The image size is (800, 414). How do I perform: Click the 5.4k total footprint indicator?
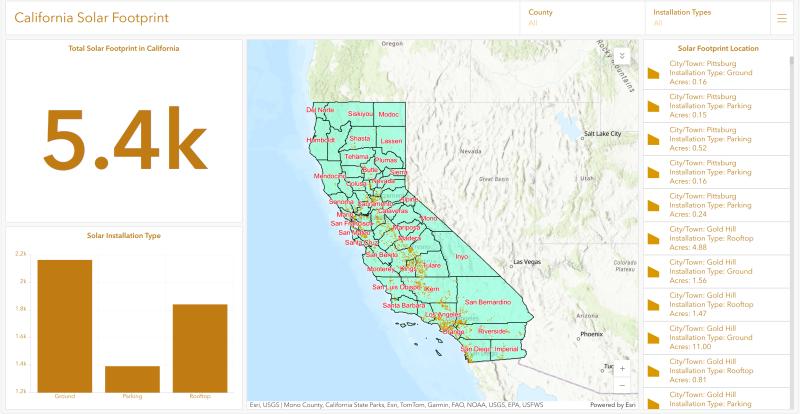[x=125, y=138]
